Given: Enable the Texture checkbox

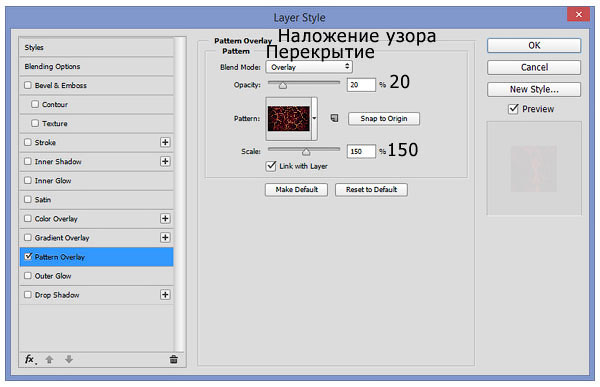Looking at the screenshot, I should 35,123.
